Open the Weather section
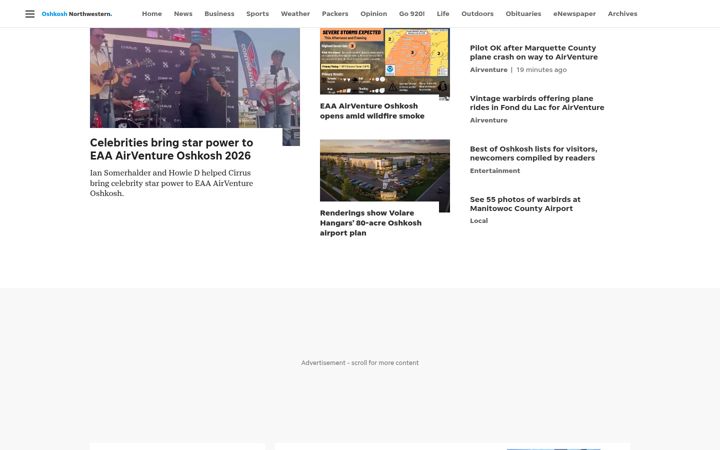720x450 pixels. (x=295, y=14)
